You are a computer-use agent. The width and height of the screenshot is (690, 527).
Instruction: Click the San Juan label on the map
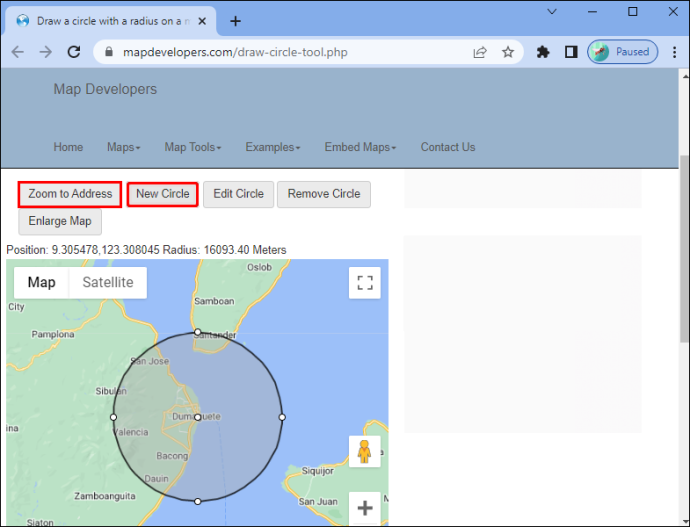[318, 501]
